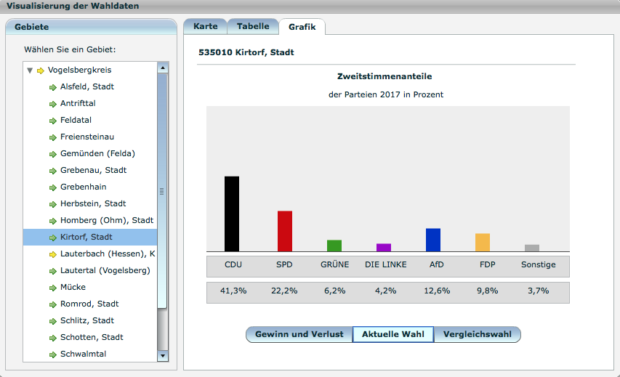Select Romrod, Stadt in area list
620x377 pixels.
(x=90, y=304)
